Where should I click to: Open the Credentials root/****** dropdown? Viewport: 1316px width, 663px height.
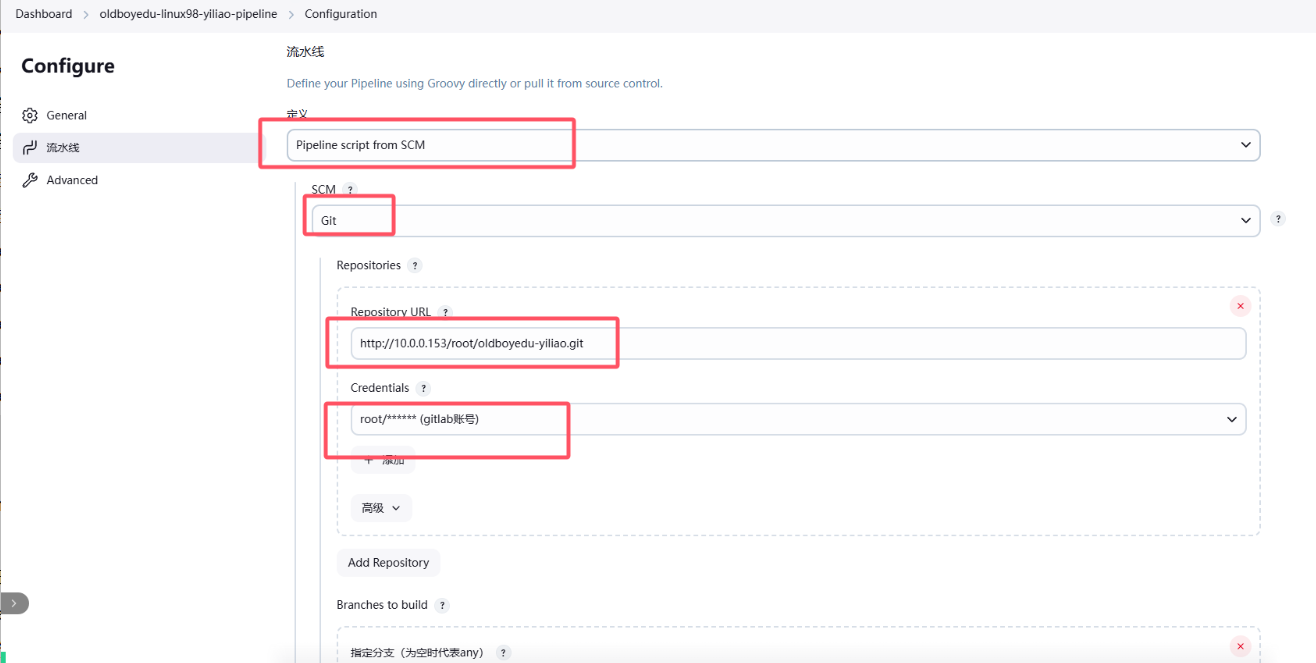click(797, 419)
